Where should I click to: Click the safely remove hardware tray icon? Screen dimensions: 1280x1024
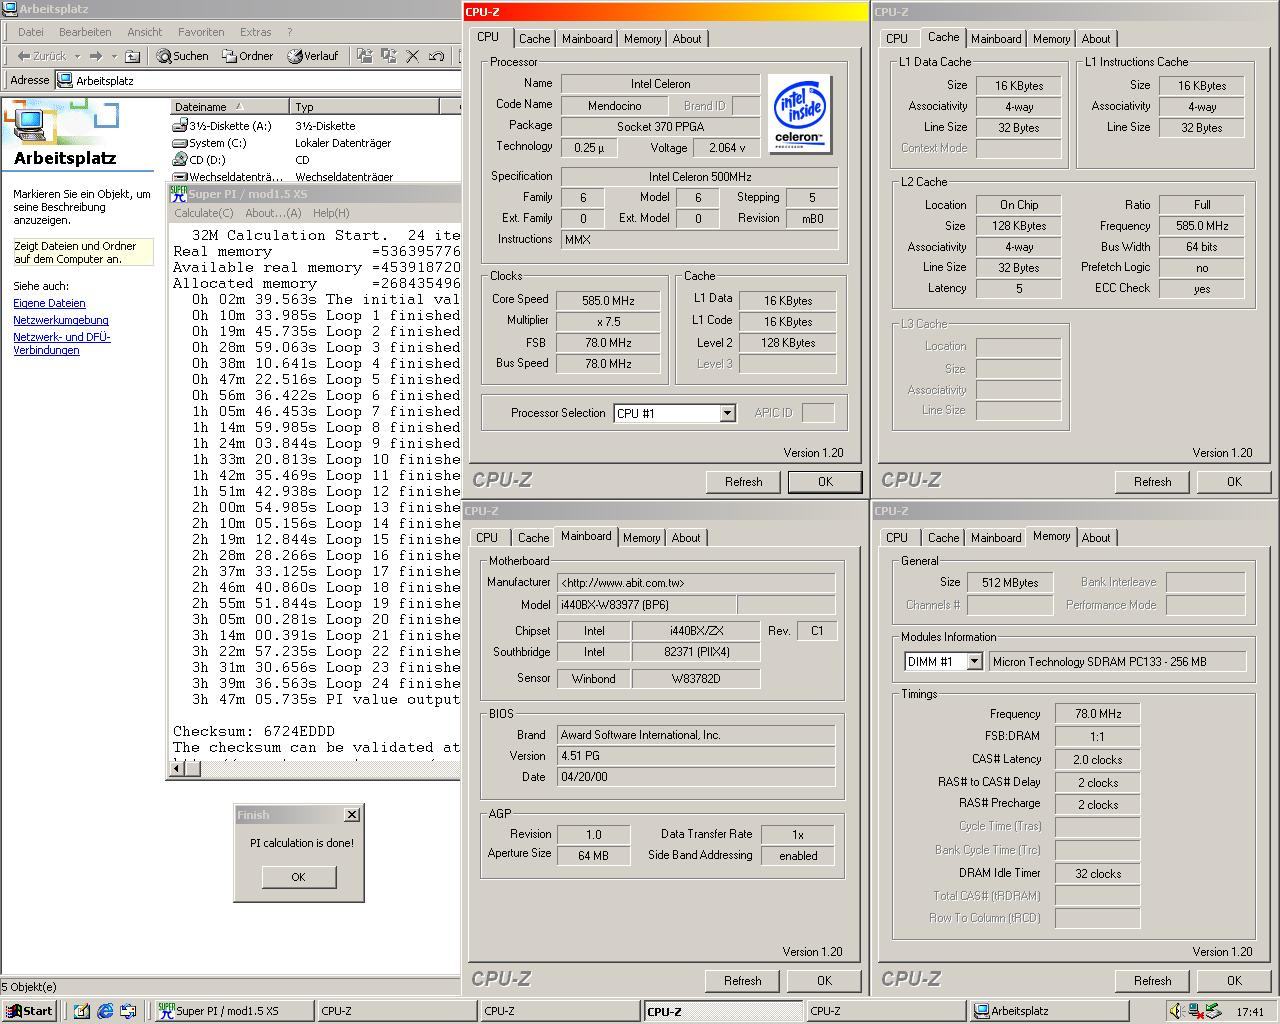pyautogui.click(x=1212, y=1011)
